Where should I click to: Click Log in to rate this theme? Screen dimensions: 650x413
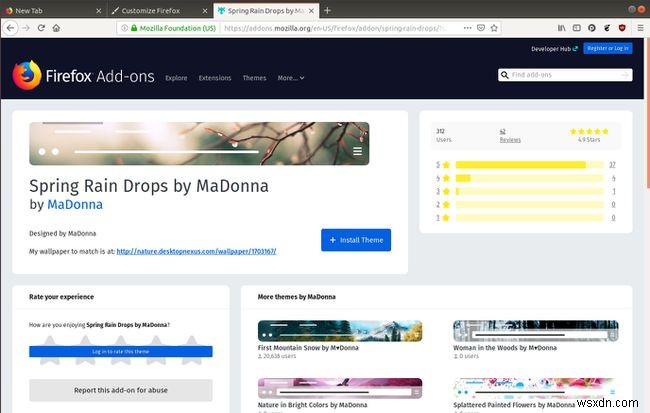pos(121,352)
